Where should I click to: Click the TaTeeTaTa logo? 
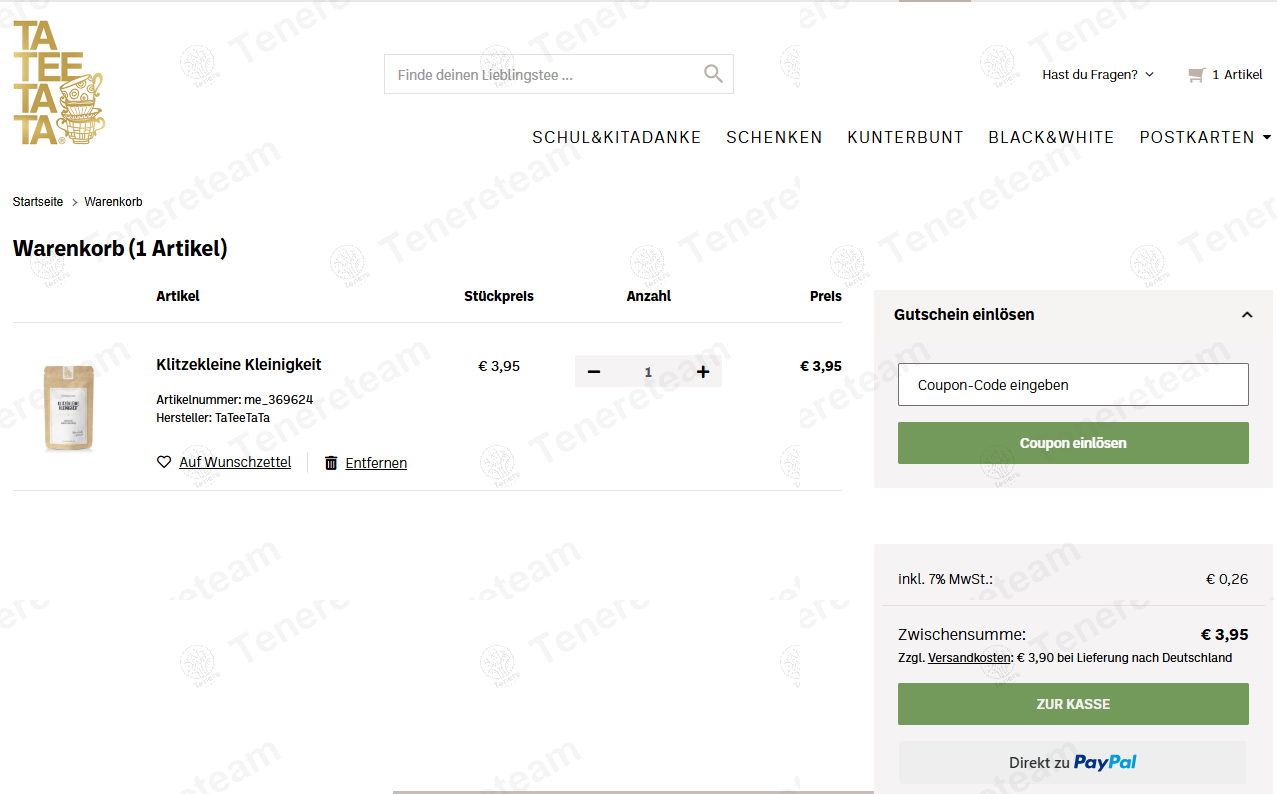click(58, 83)
